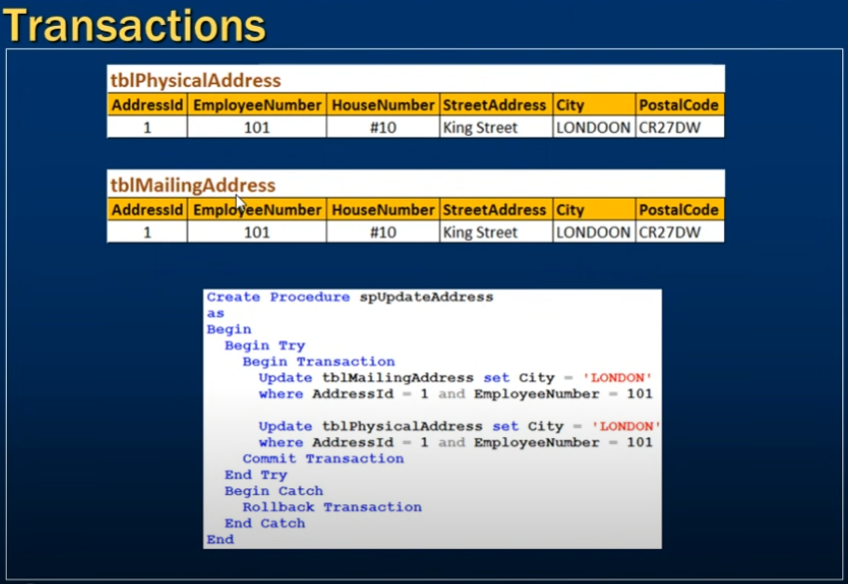
Task: Select City header in tblPhysicalAddress table
Action: (x=594, y=105)
